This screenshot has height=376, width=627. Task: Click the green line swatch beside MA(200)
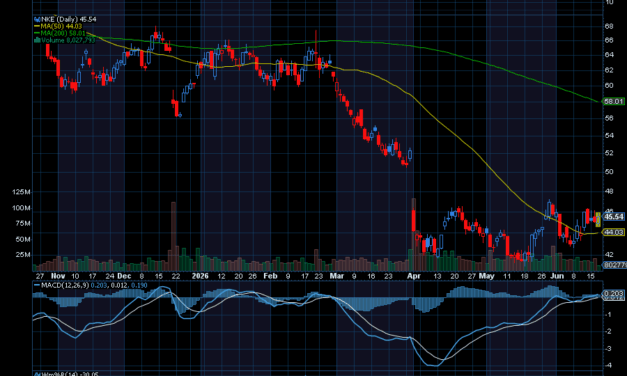[x=37, y=33]
